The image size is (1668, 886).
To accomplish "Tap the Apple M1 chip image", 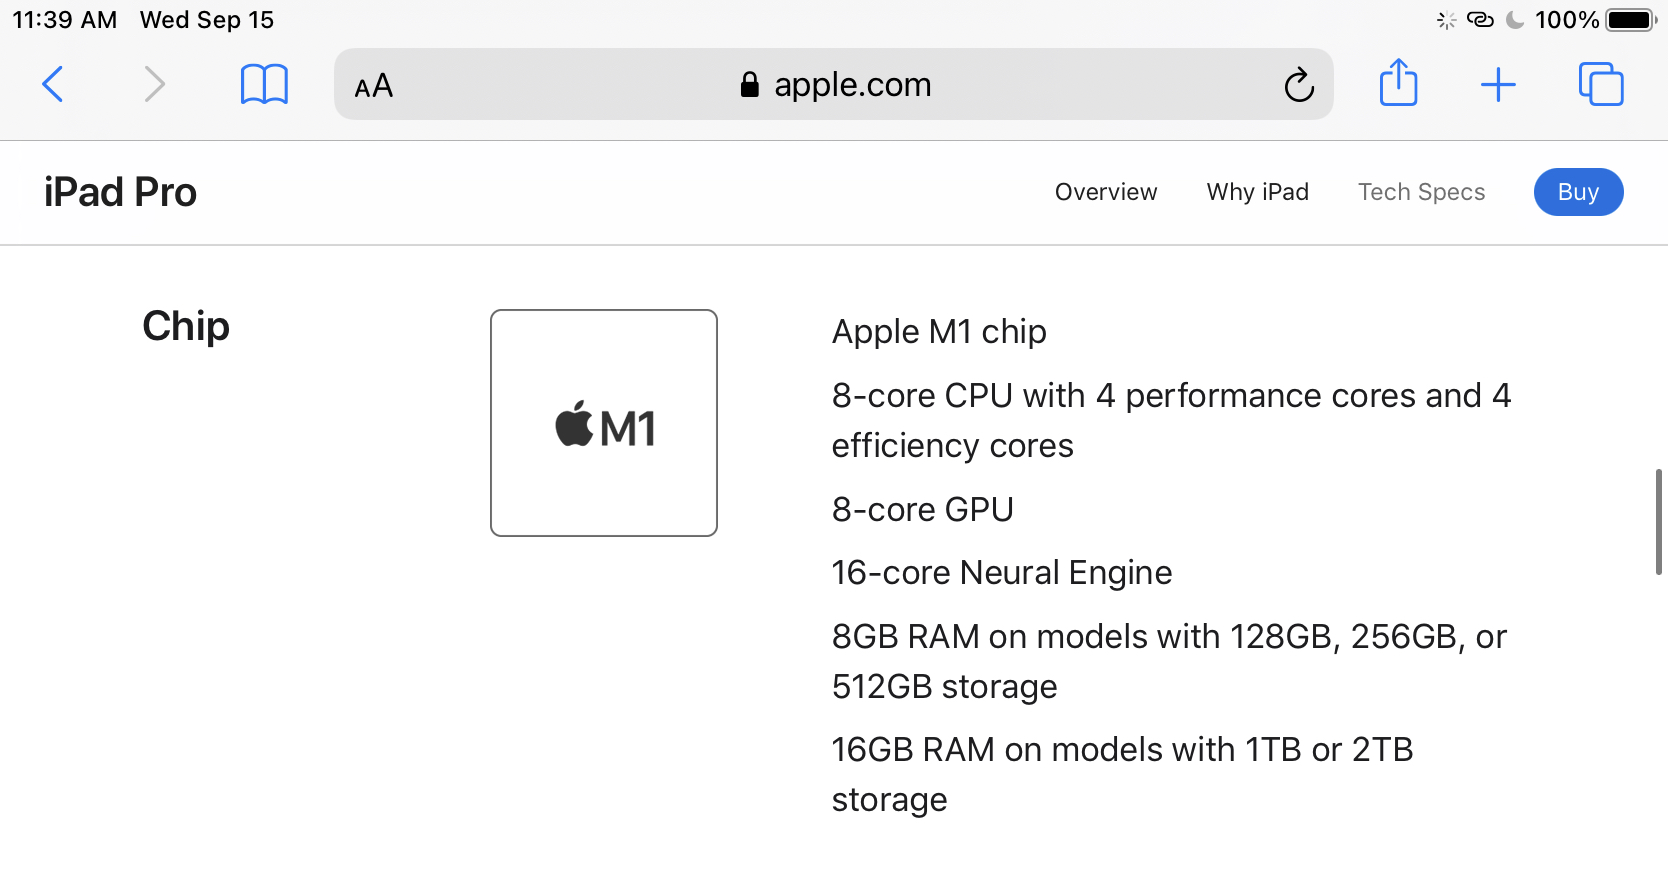I will [604, 423].
